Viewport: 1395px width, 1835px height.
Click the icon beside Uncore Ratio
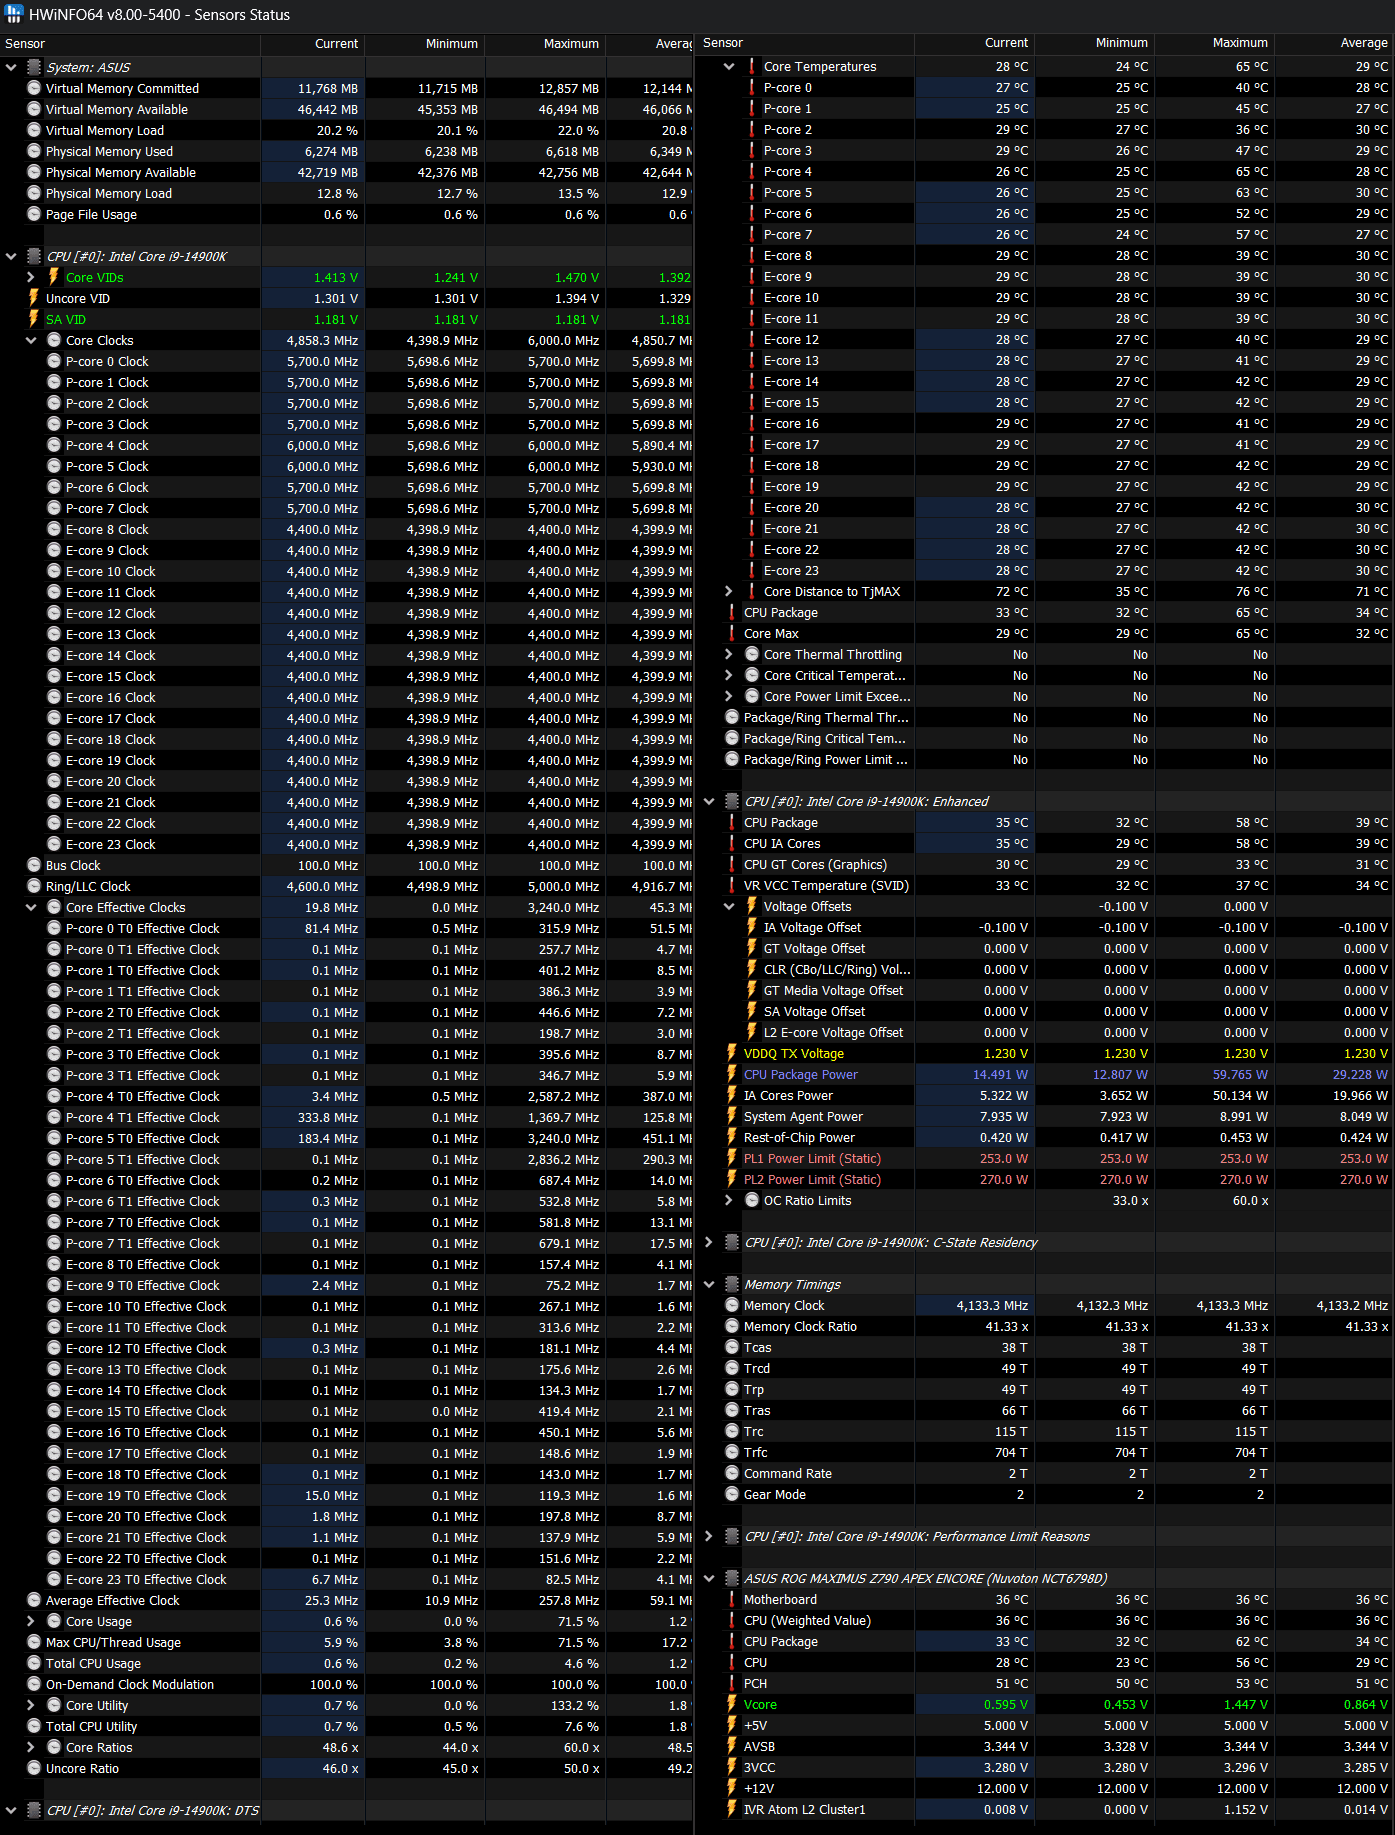click(34, 1768)
